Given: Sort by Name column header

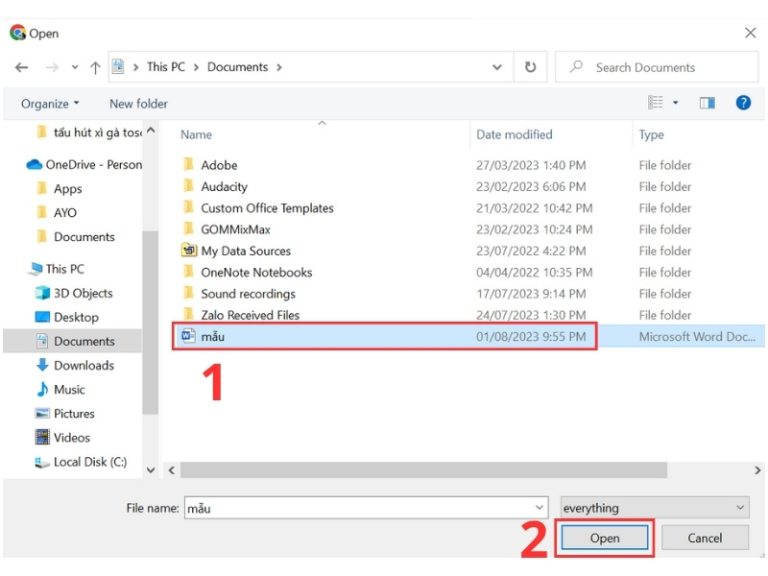Looking at the screenshot, I should 196,135.
